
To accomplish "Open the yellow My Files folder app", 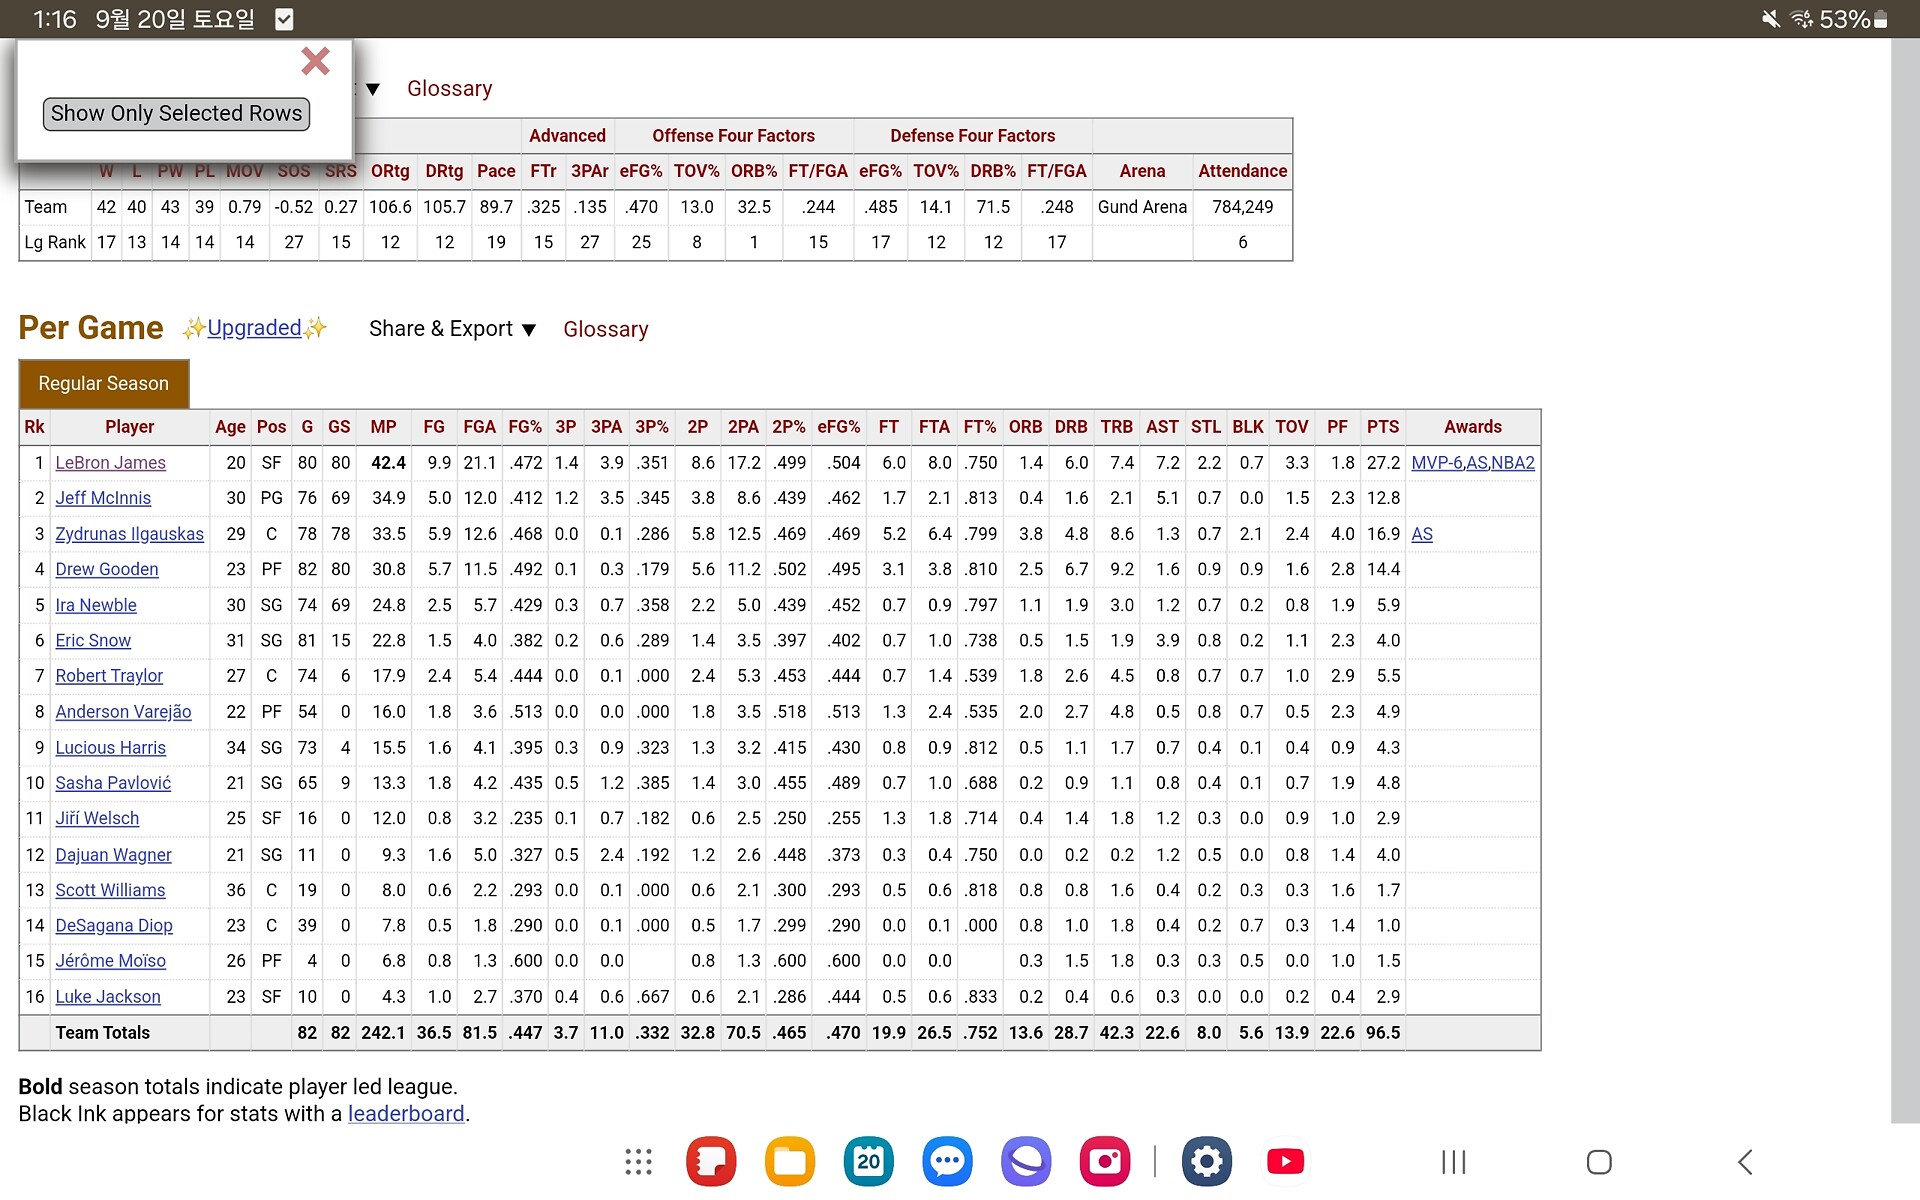I will point(789,1162).
